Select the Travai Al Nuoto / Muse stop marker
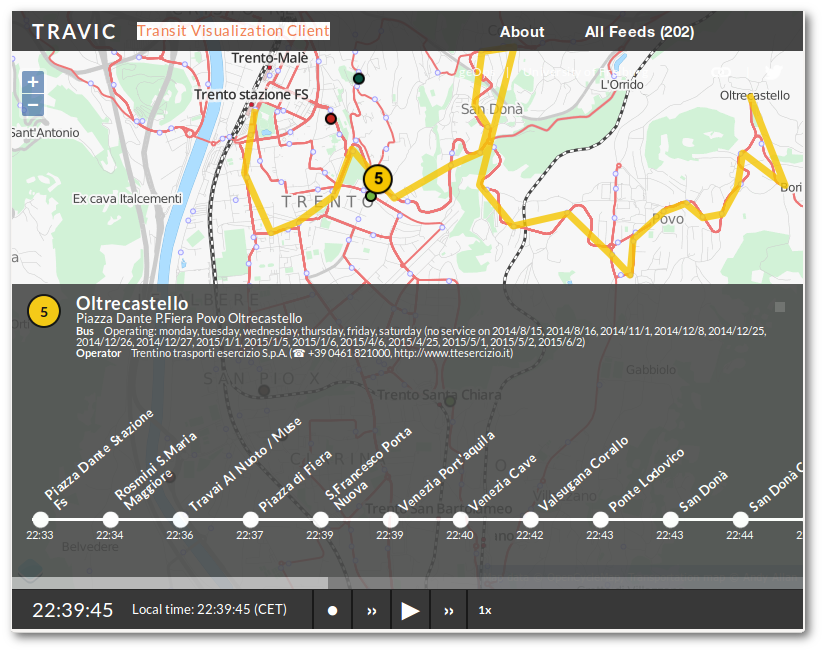824x652 pixels. coord(180,520)
